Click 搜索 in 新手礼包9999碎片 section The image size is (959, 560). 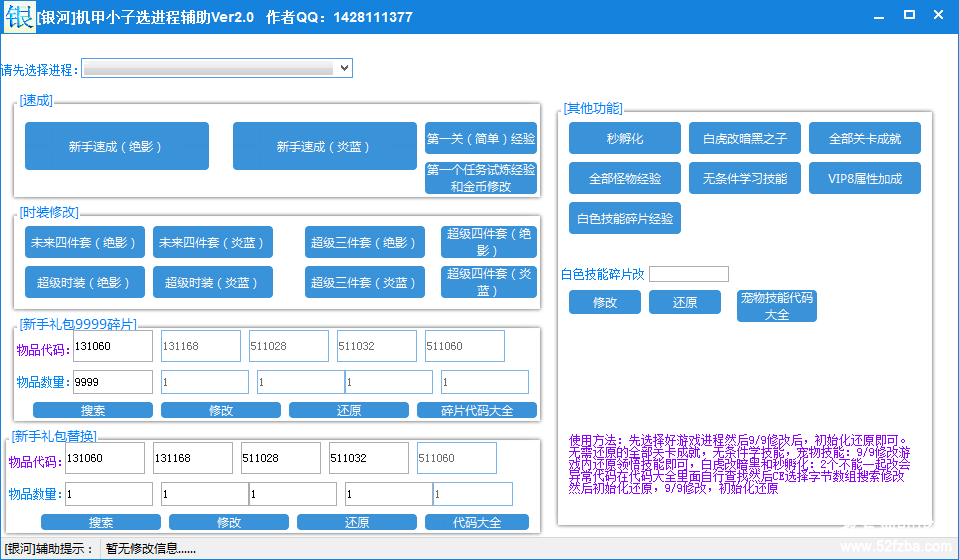pos(93,410)
